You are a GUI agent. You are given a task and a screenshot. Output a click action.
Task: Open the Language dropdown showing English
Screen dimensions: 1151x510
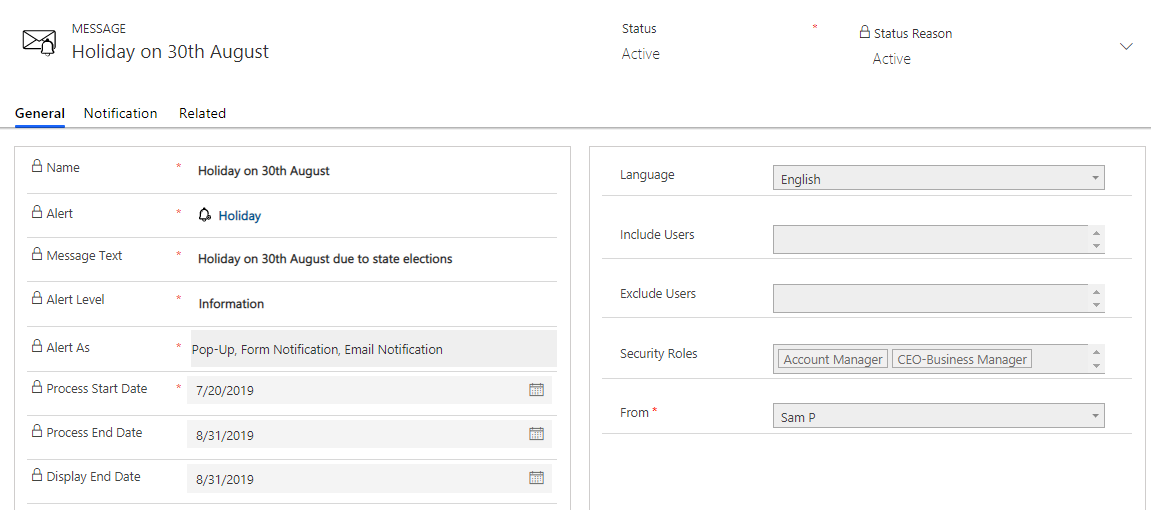tap(938, 179)
